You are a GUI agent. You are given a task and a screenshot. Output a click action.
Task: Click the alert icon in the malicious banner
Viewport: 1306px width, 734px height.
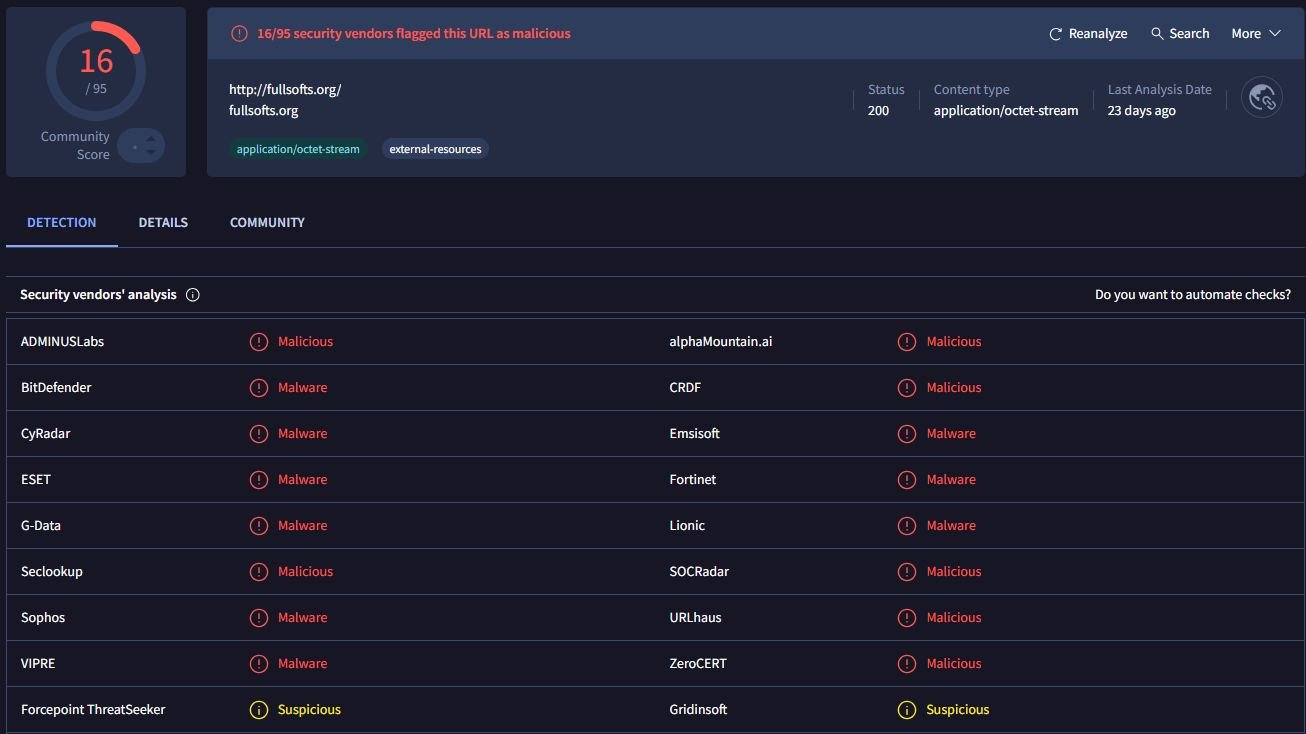(239, 34)
